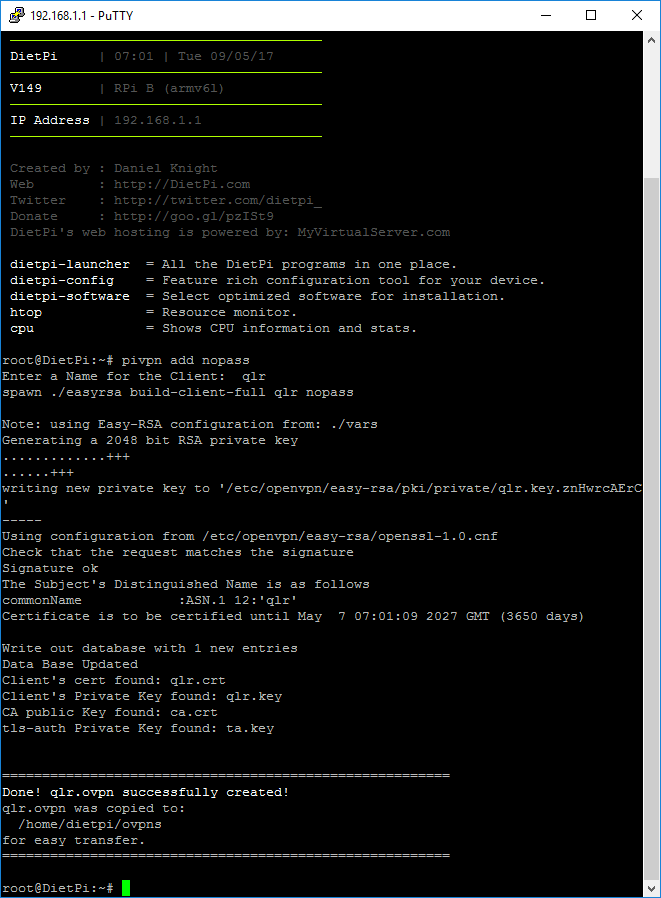Click the 'dietpi-config' command name
The width and height of the screenshot is (661, 898).
(x=62, y=281)
